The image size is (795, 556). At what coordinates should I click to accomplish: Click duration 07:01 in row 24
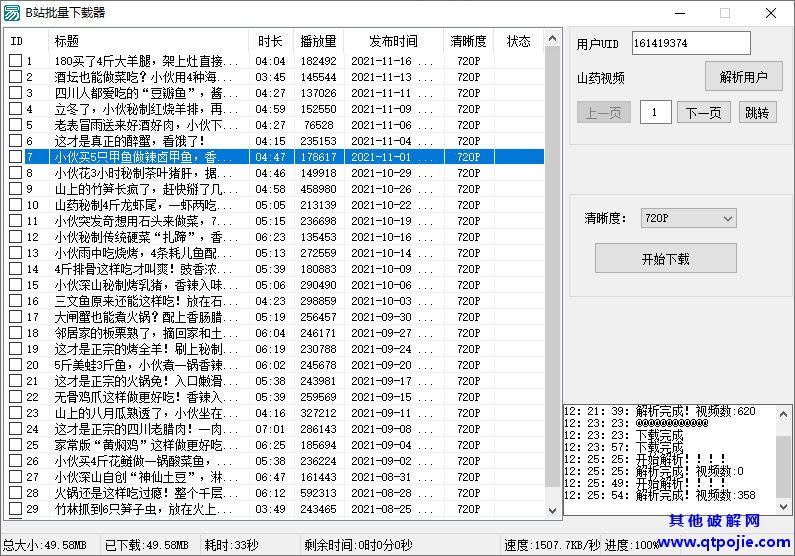pos(270,429)
